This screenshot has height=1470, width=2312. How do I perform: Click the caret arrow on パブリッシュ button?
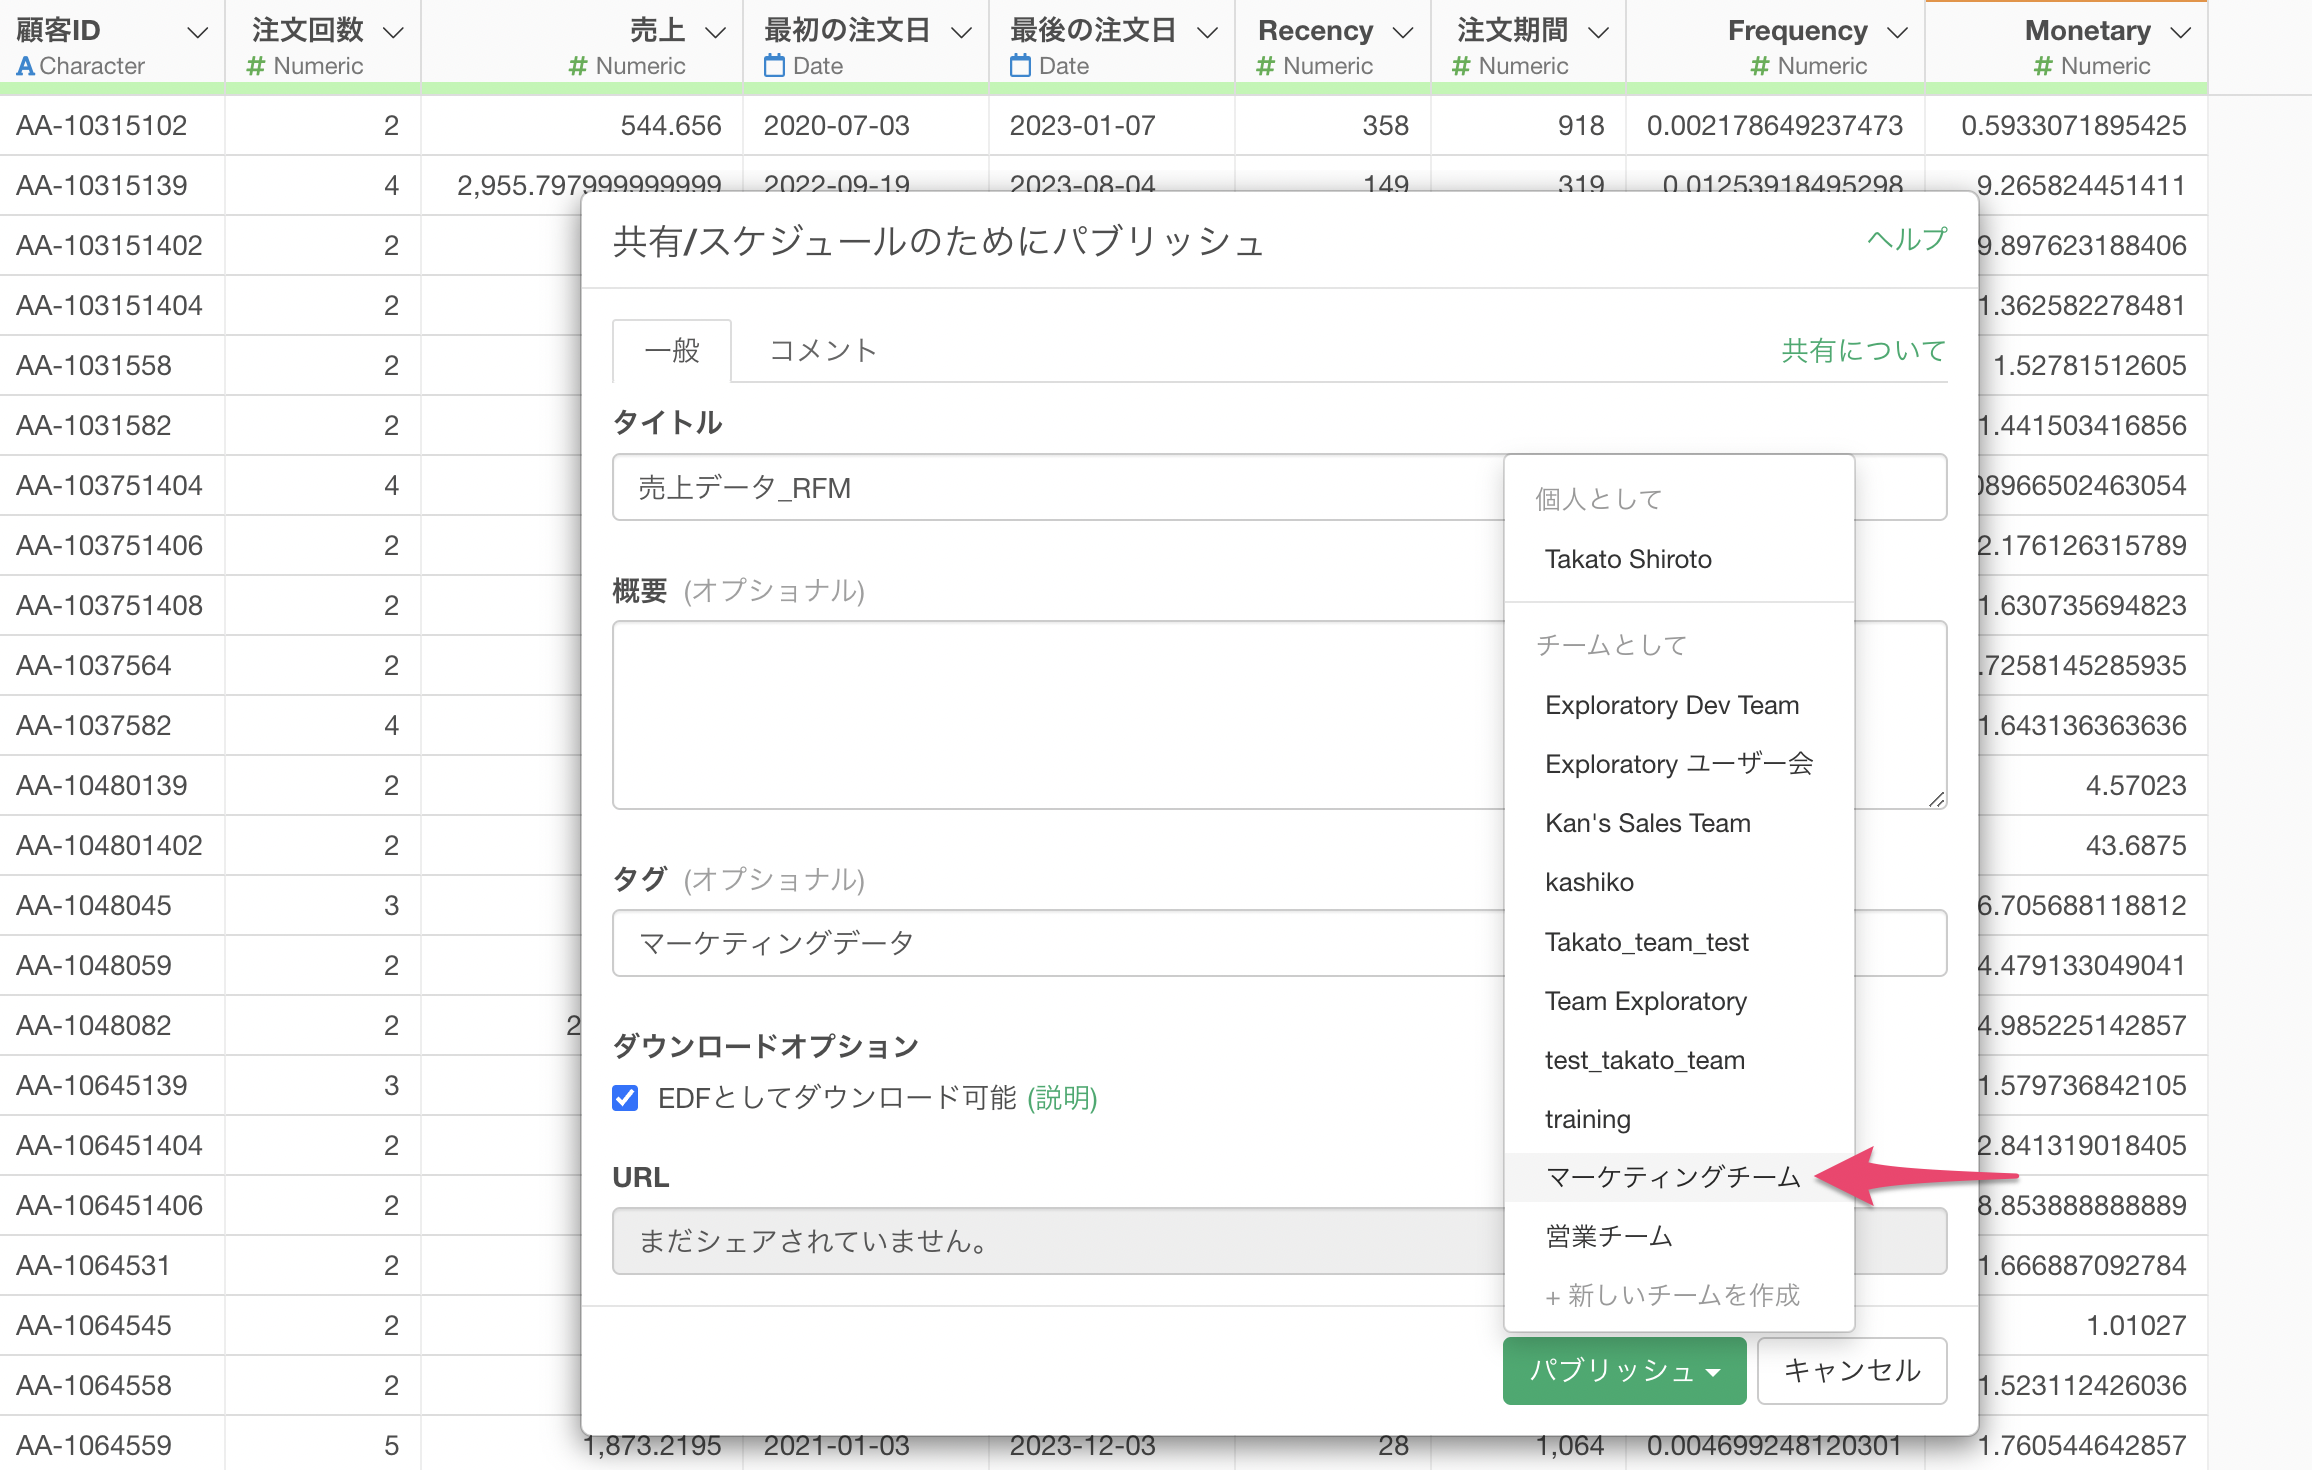[x=1713, y=1372]
